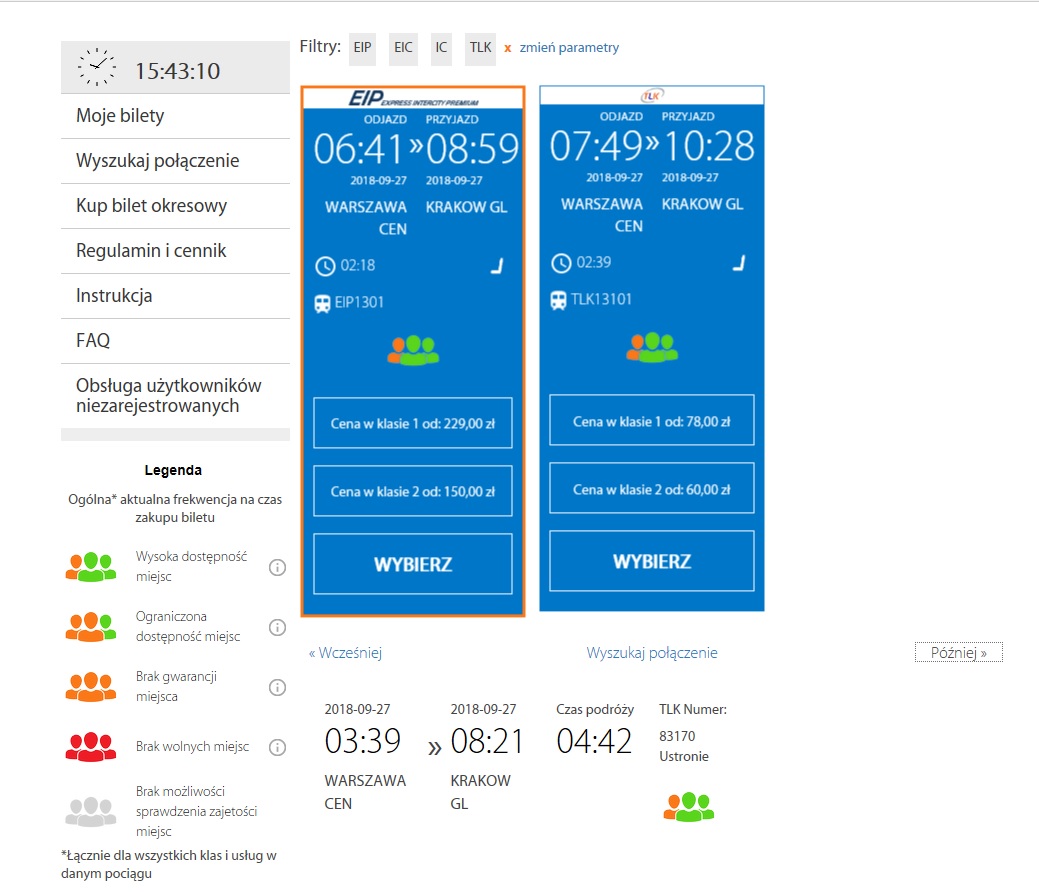Select class 1 price 229,00 zł on EIP

tap(413, 423)
